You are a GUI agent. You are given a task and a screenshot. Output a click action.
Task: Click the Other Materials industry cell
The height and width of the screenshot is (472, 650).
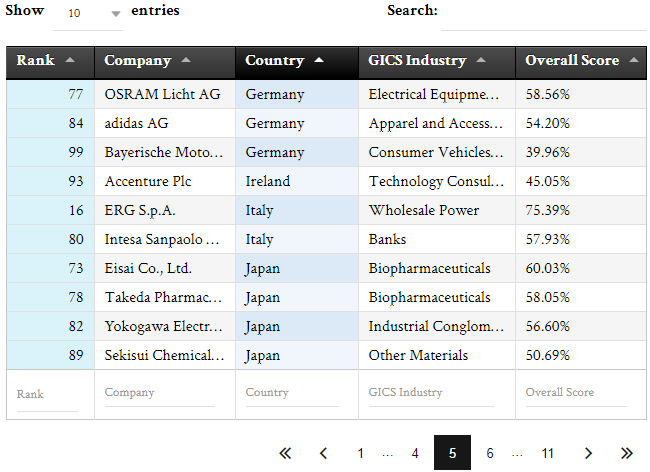[x=437, y=355]
